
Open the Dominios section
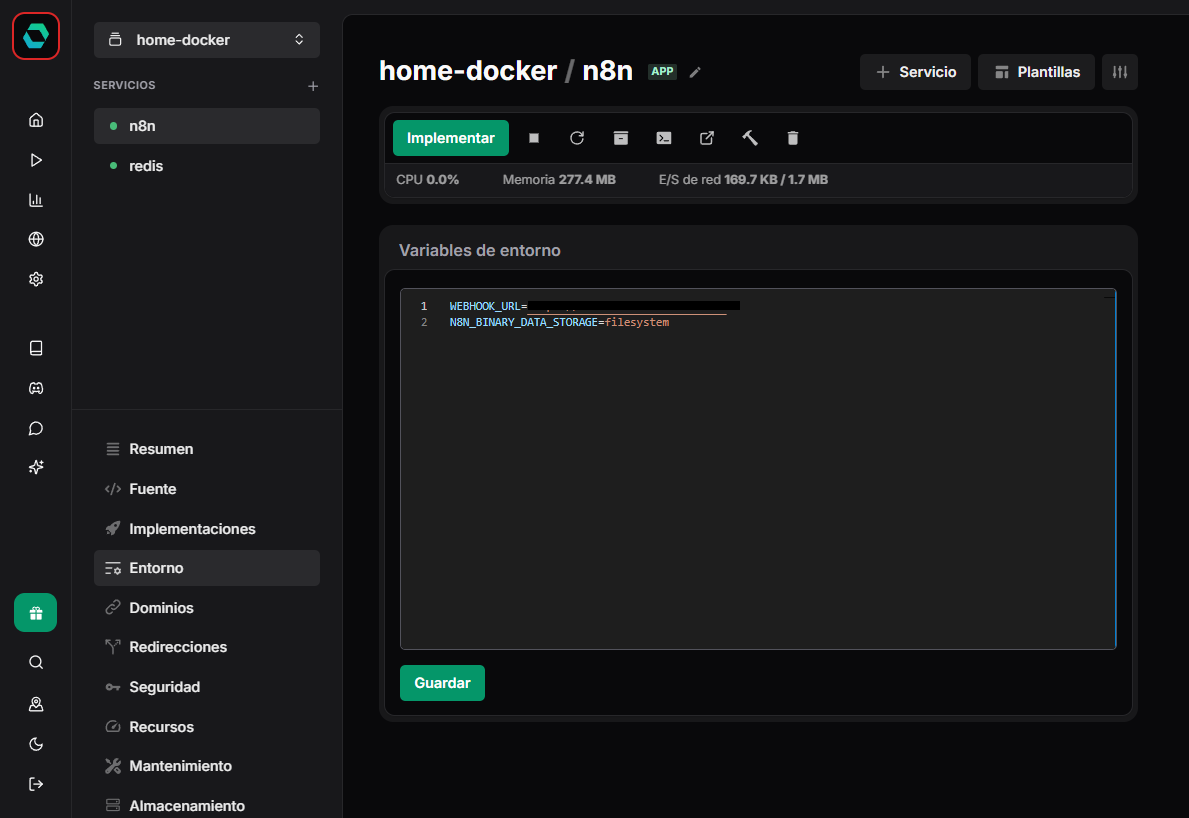pos(207,608)
